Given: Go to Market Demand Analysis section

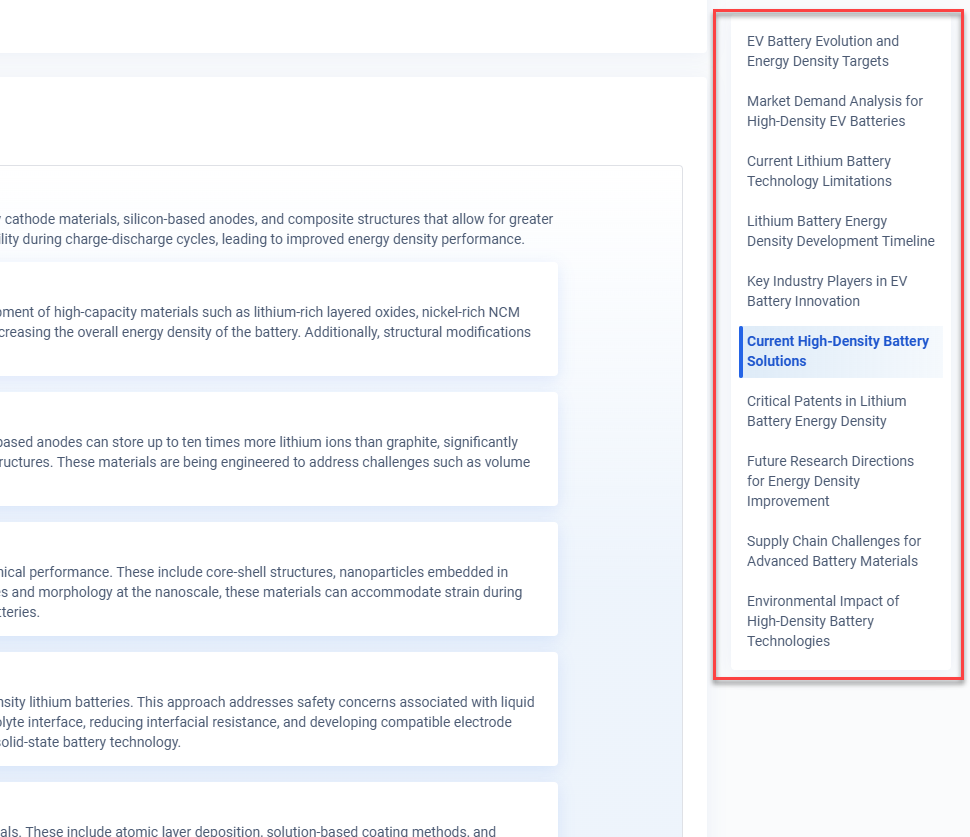Looking at the screenshot, I should pos(834,111).
